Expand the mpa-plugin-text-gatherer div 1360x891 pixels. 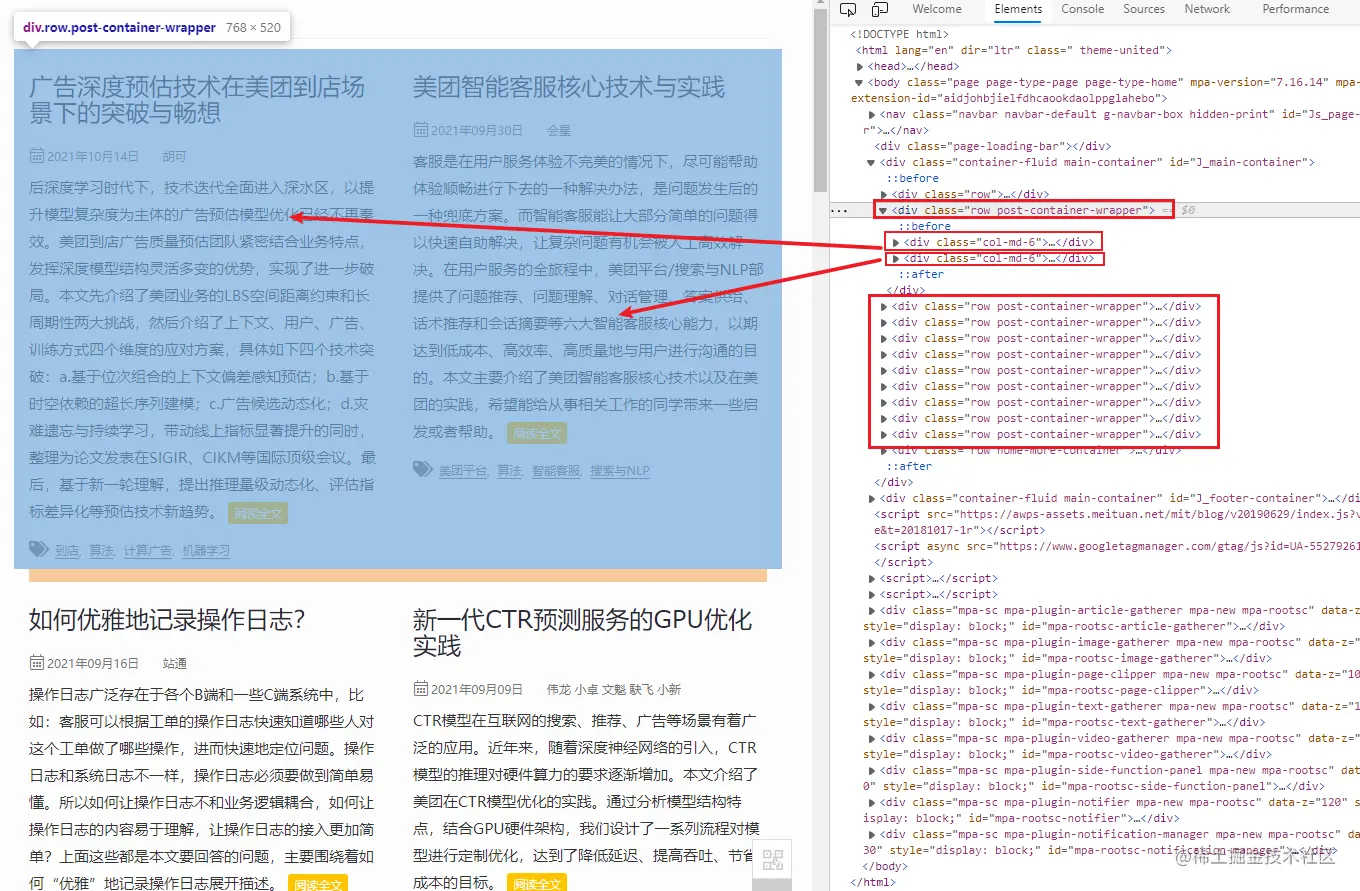[872, 706]
